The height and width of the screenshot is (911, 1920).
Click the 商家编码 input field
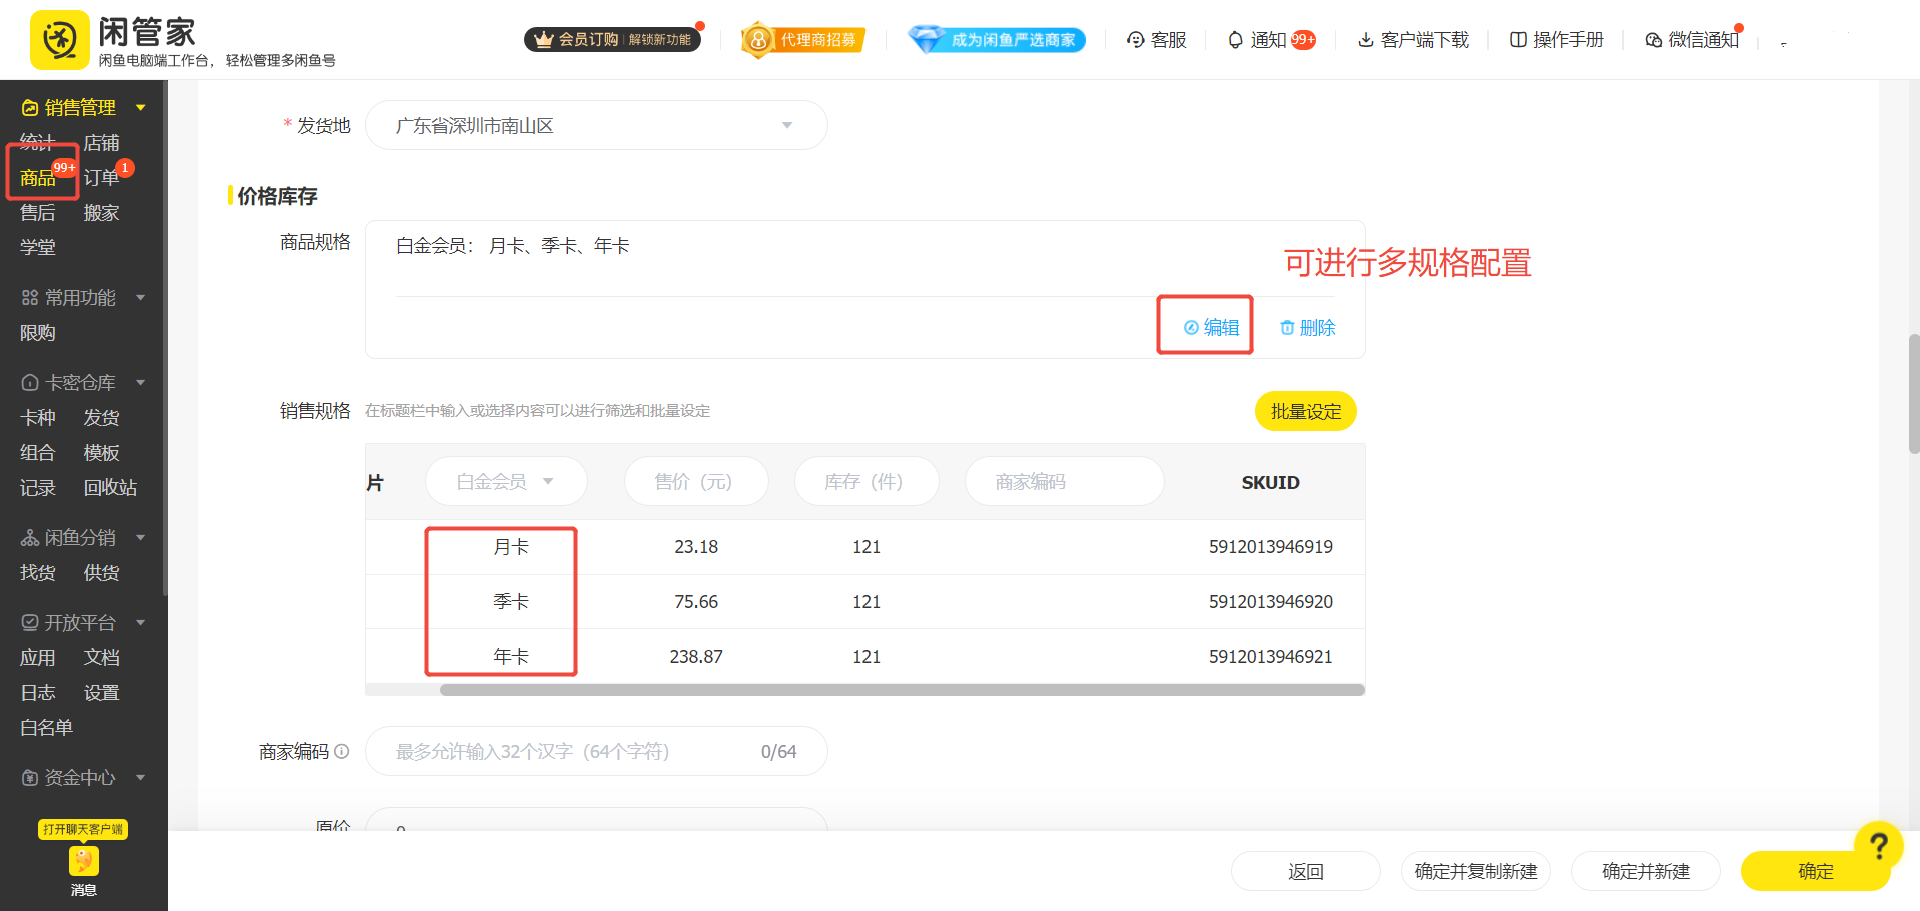[x=596, y=751]
